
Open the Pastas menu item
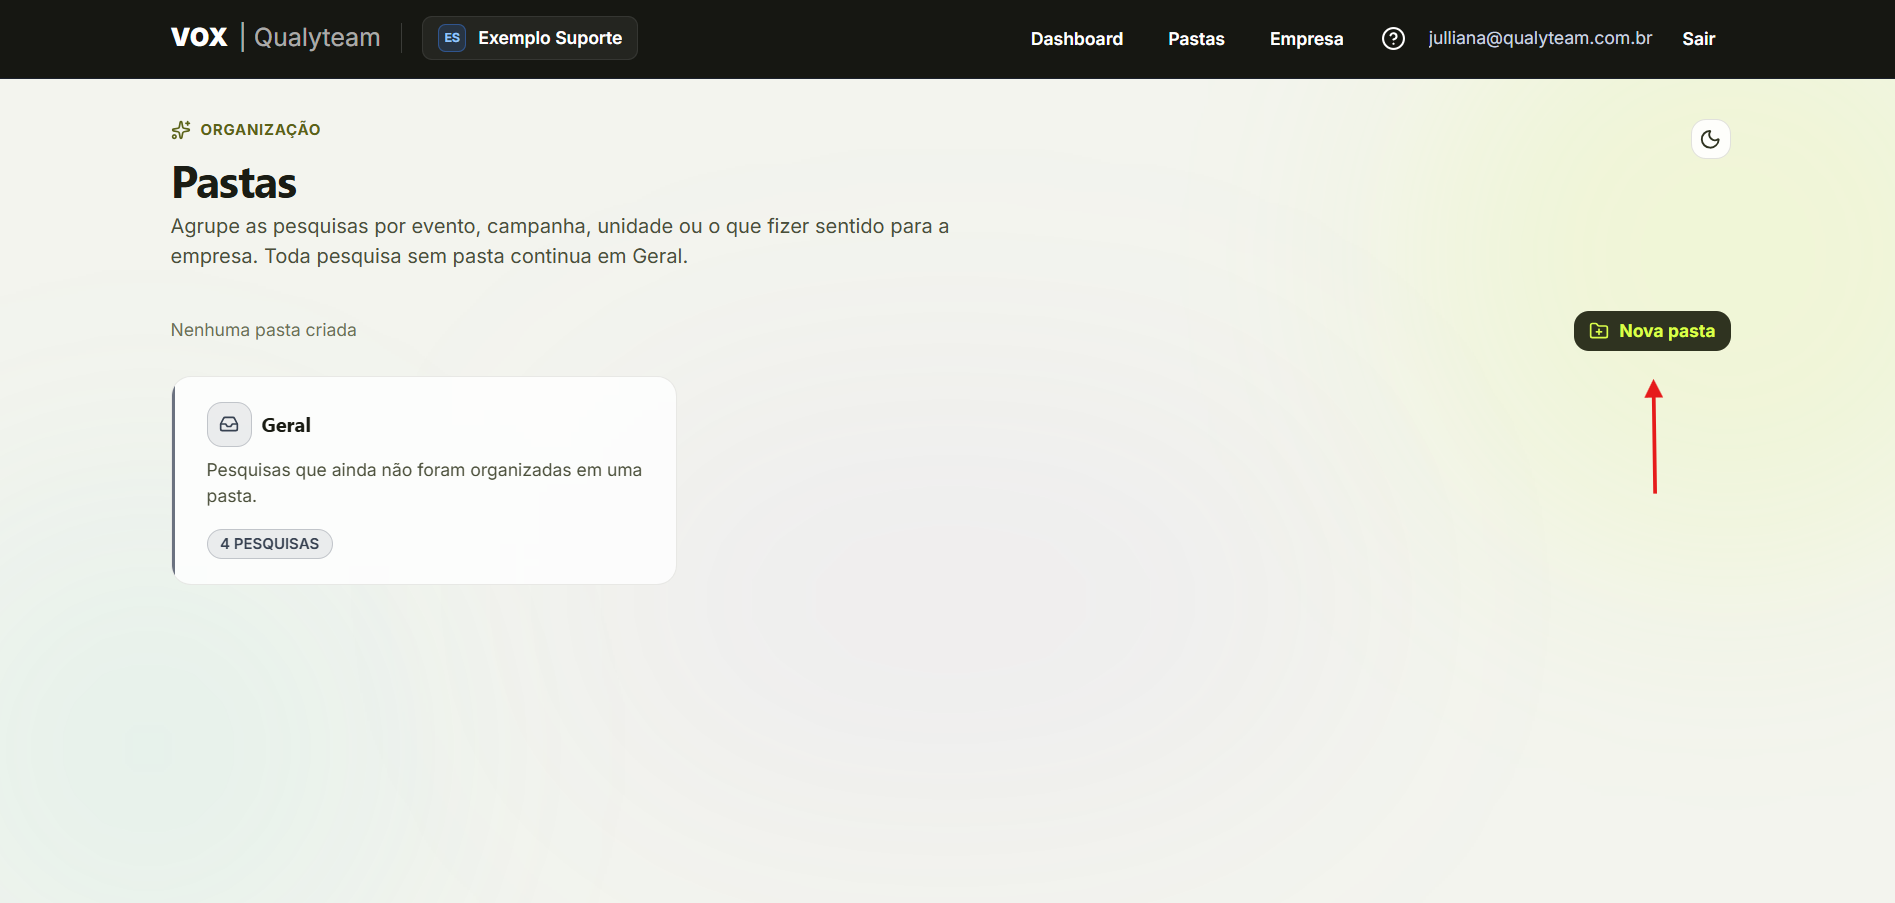(1196, 39)
